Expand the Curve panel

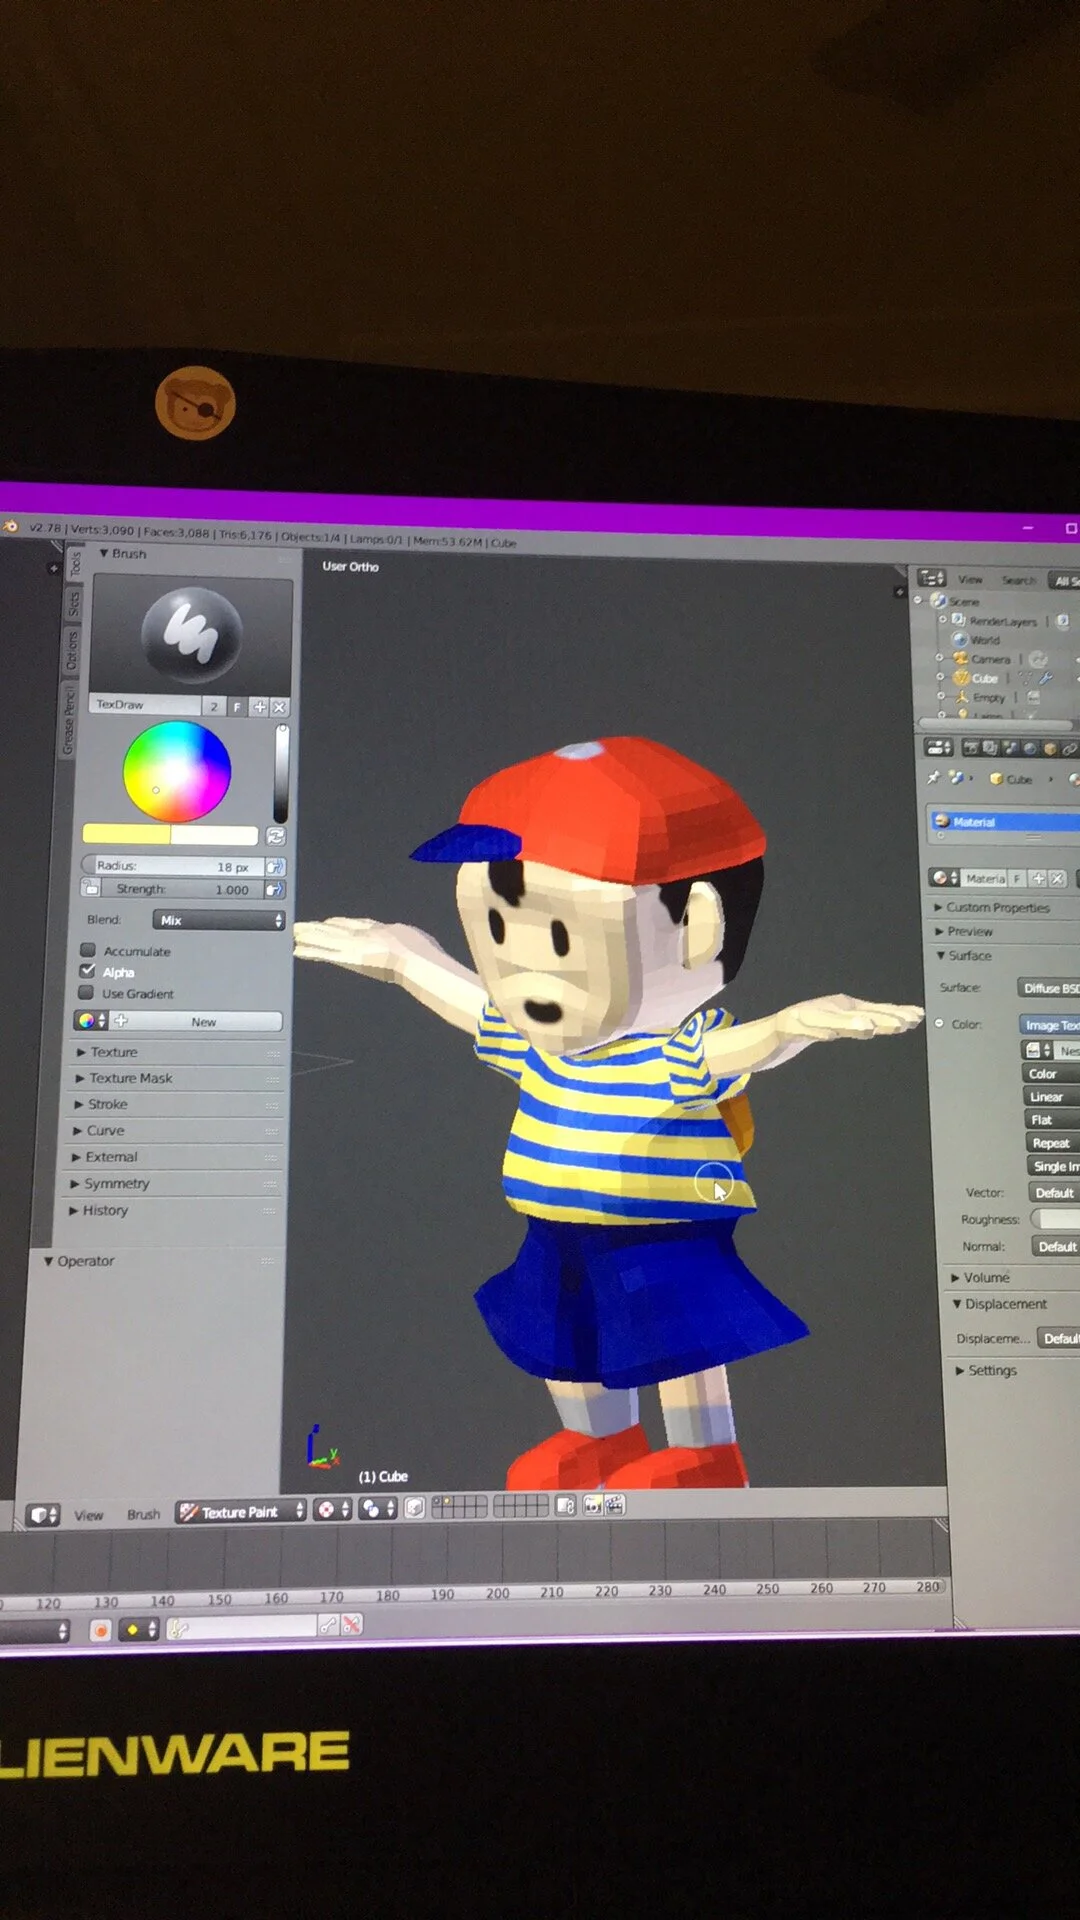click(175, 1130)
